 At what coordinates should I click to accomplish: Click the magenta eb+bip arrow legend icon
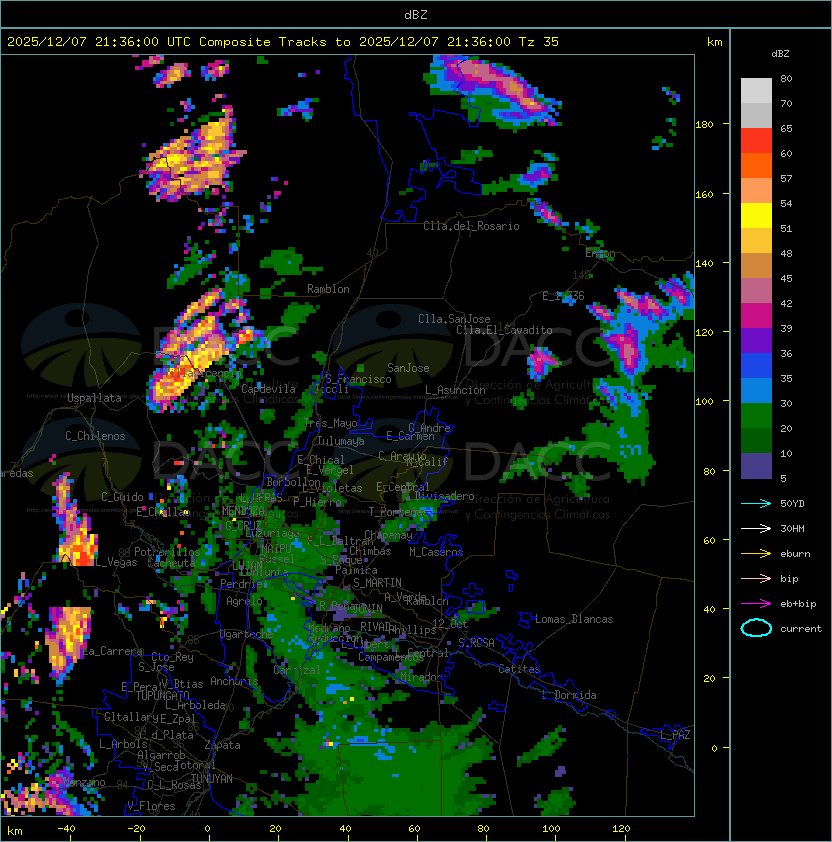click(x=756, y=604)
